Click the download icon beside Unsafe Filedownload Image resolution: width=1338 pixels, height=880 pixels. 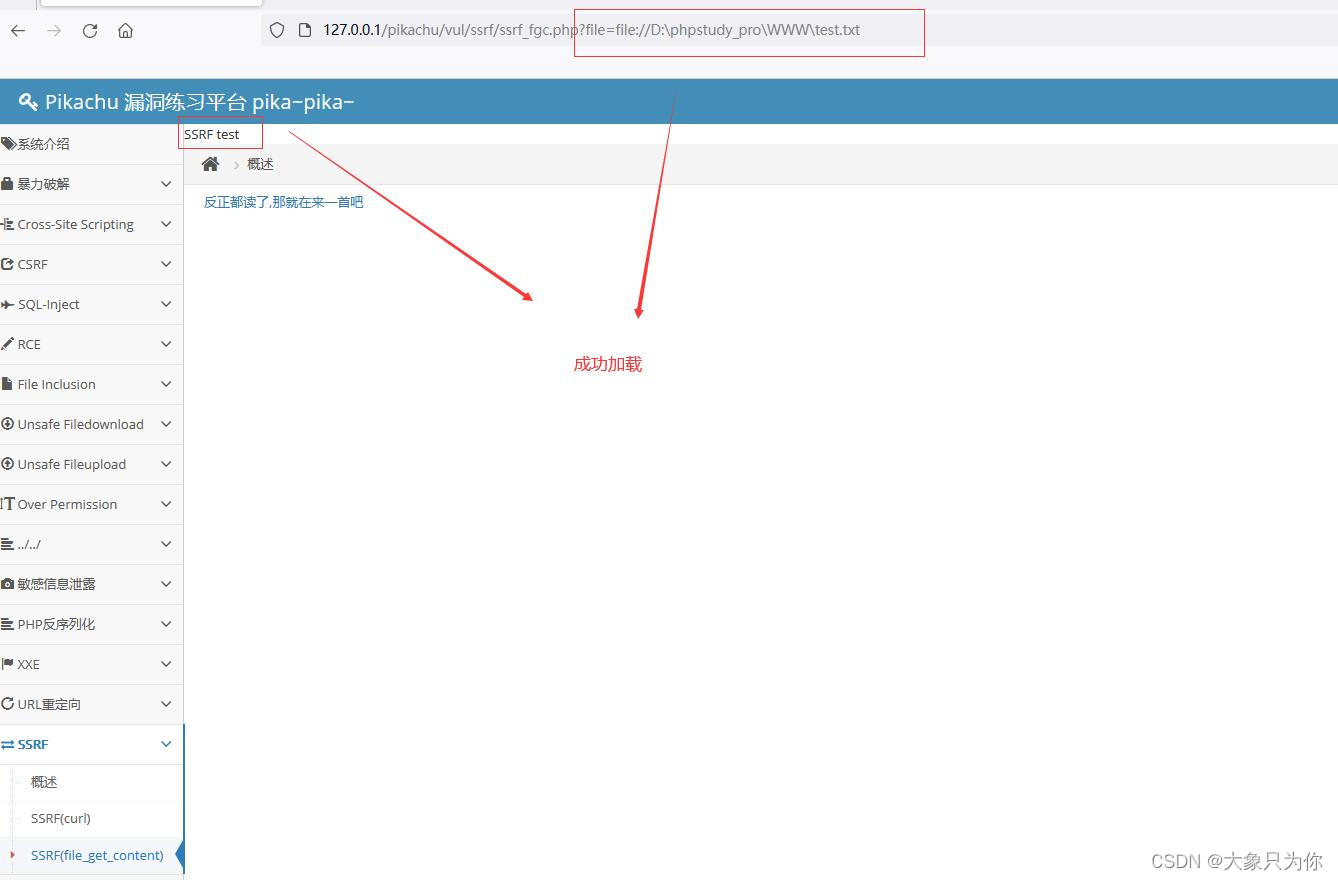click(8, 424)
